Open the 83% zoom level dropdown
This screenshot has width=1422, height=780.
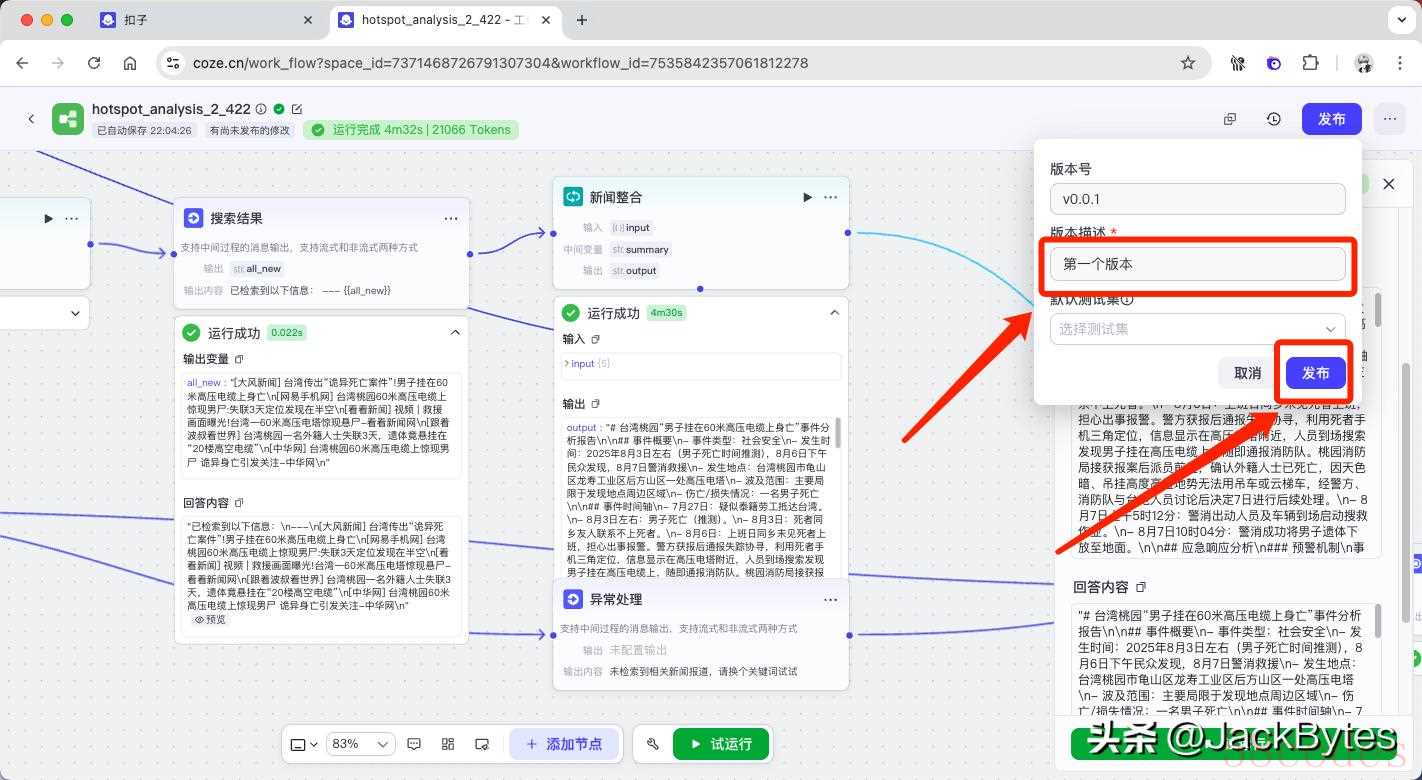(361, 744)
